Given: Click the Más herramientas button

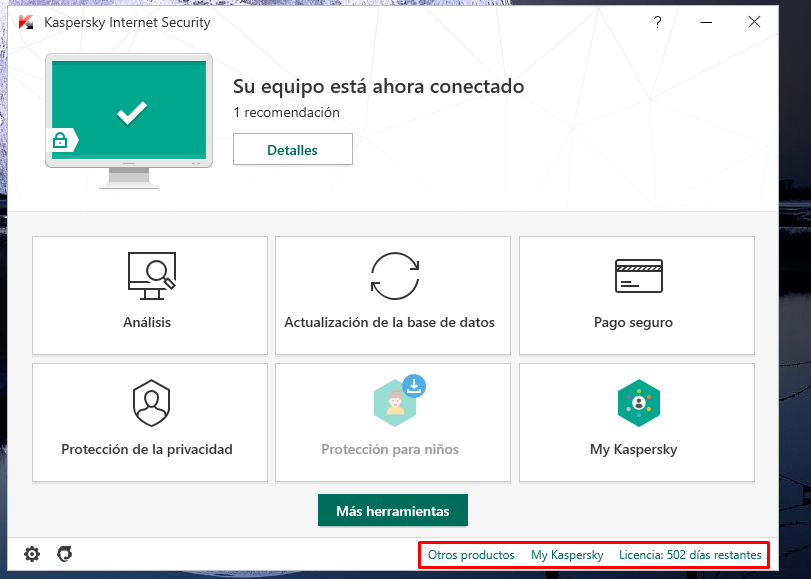Looking at the screenshot, I should pyautogui.click(x=393, y=511).
